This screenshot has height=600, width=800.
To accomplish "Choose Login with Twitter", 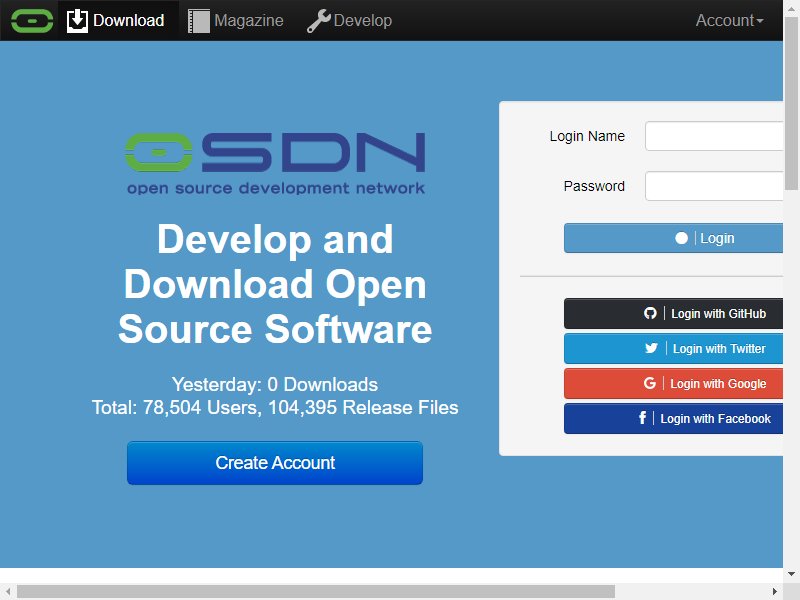I will click(673, 348).
